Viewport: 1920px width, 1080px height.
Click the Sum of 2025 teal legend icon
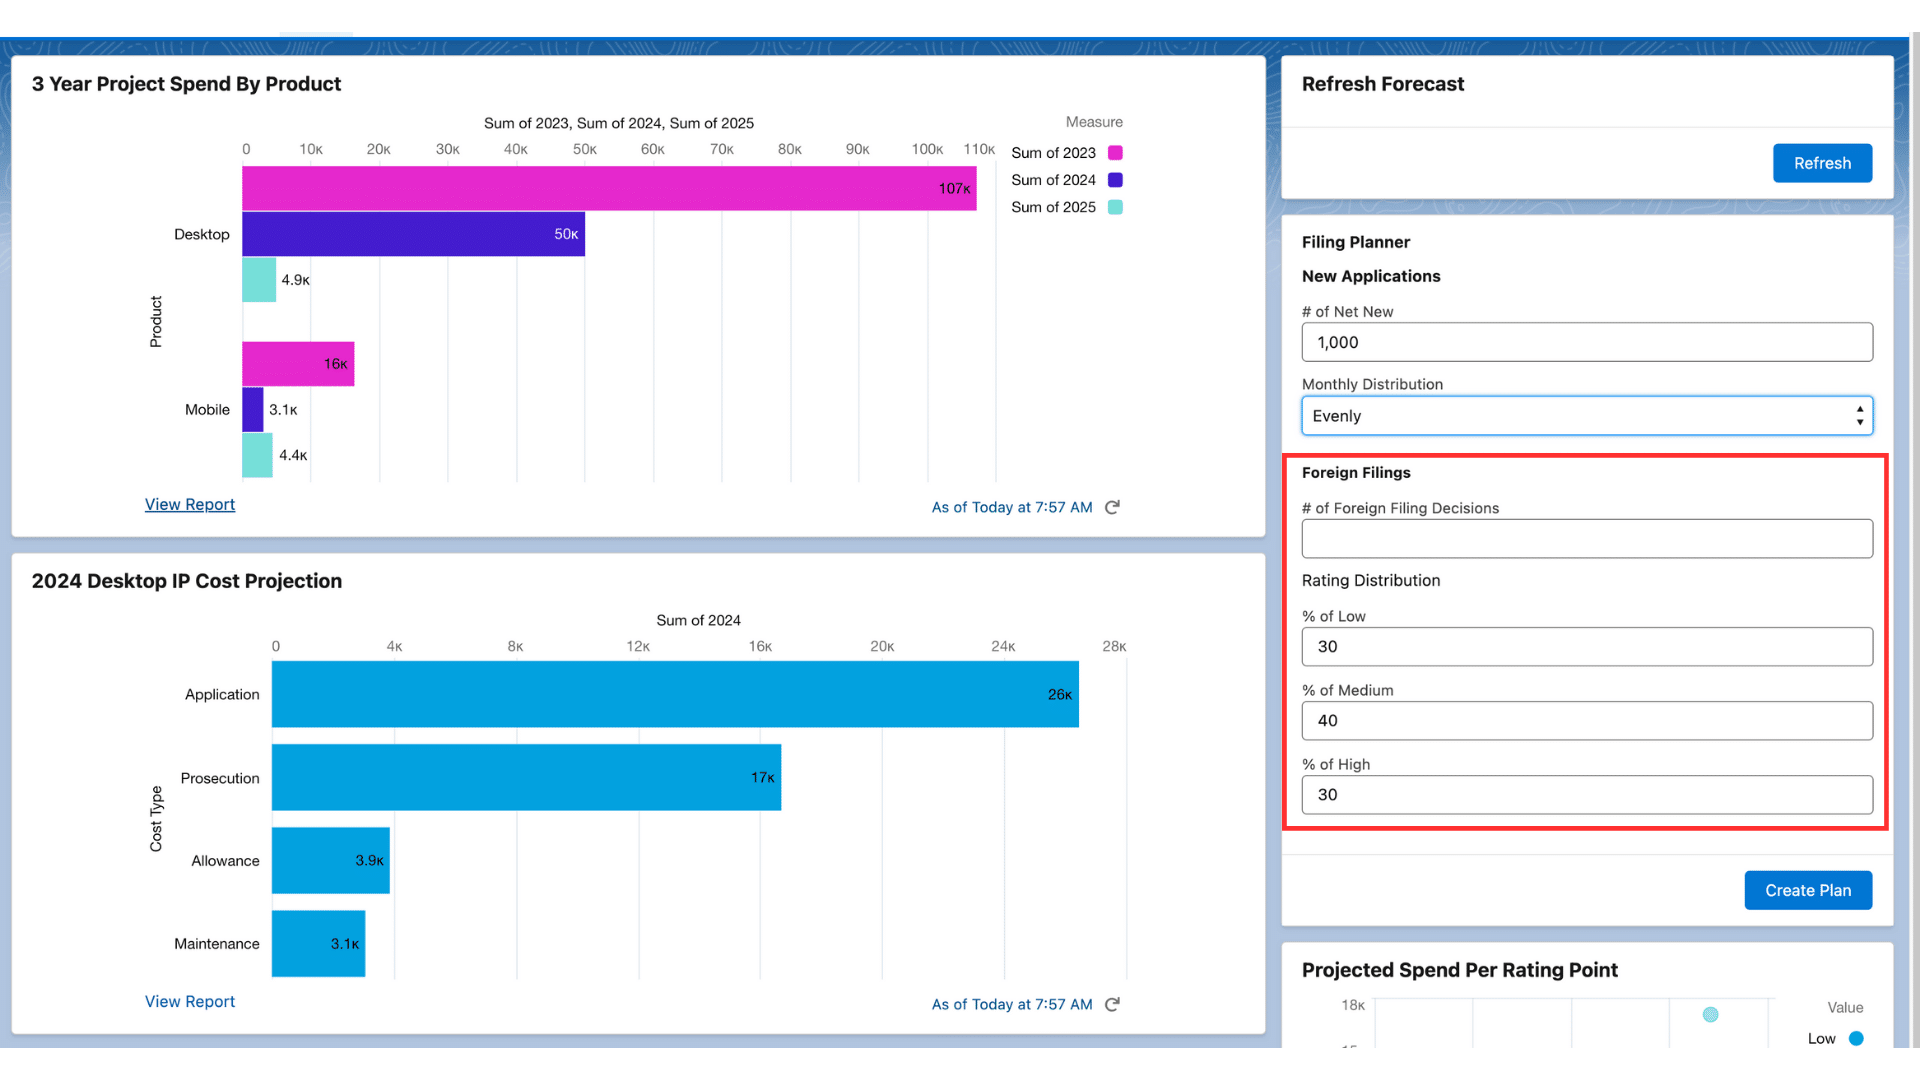tap(1116, 207)
